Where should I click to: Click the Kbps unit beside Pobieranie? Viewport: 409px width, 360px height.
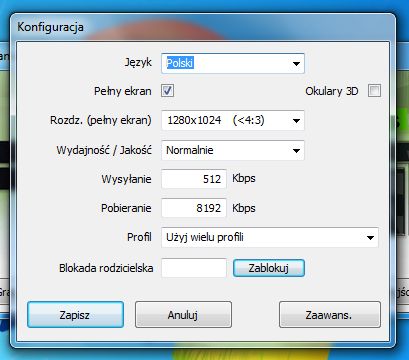pyautogui.click(x=244, y=208)
